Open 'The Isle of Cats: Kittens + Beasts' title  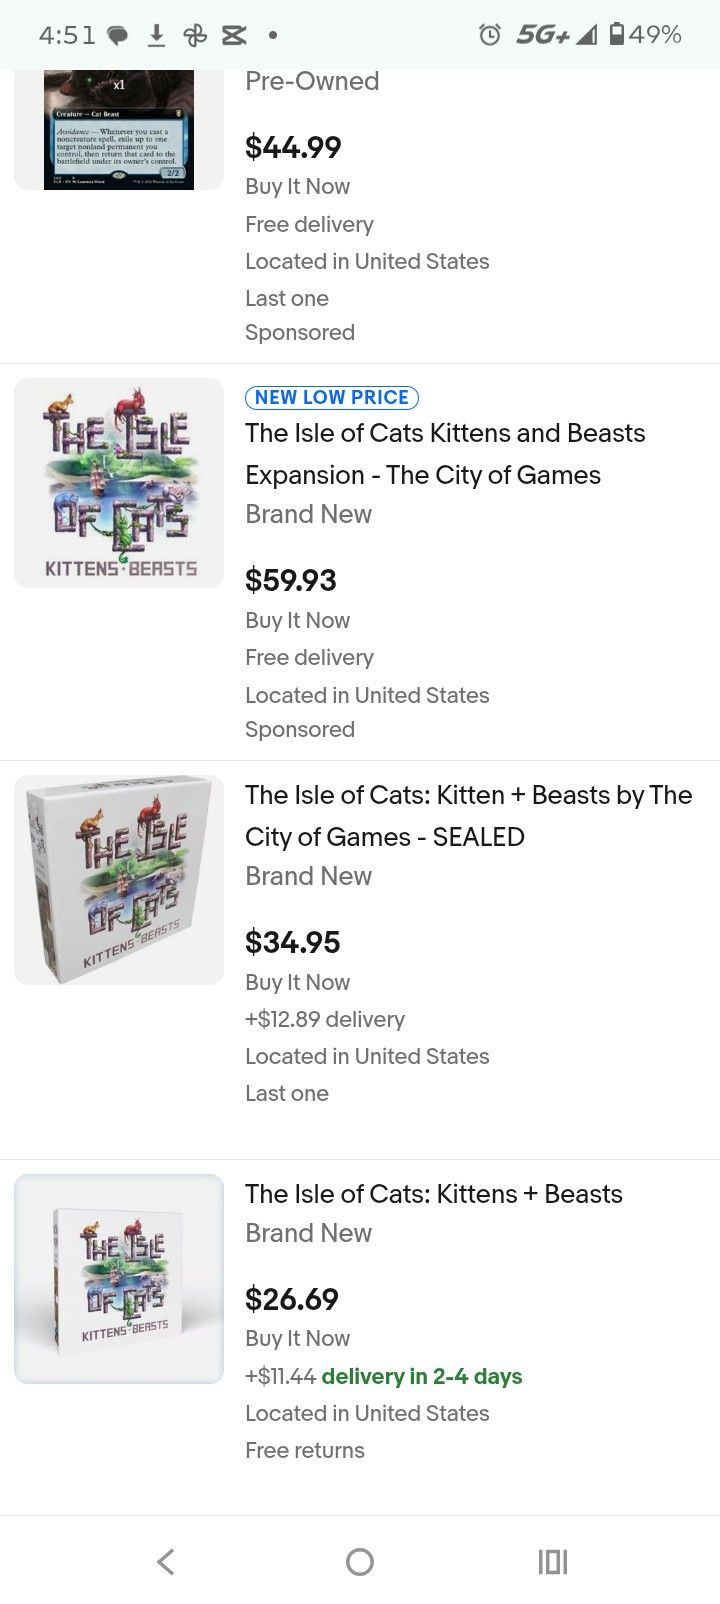(434, 1194)
